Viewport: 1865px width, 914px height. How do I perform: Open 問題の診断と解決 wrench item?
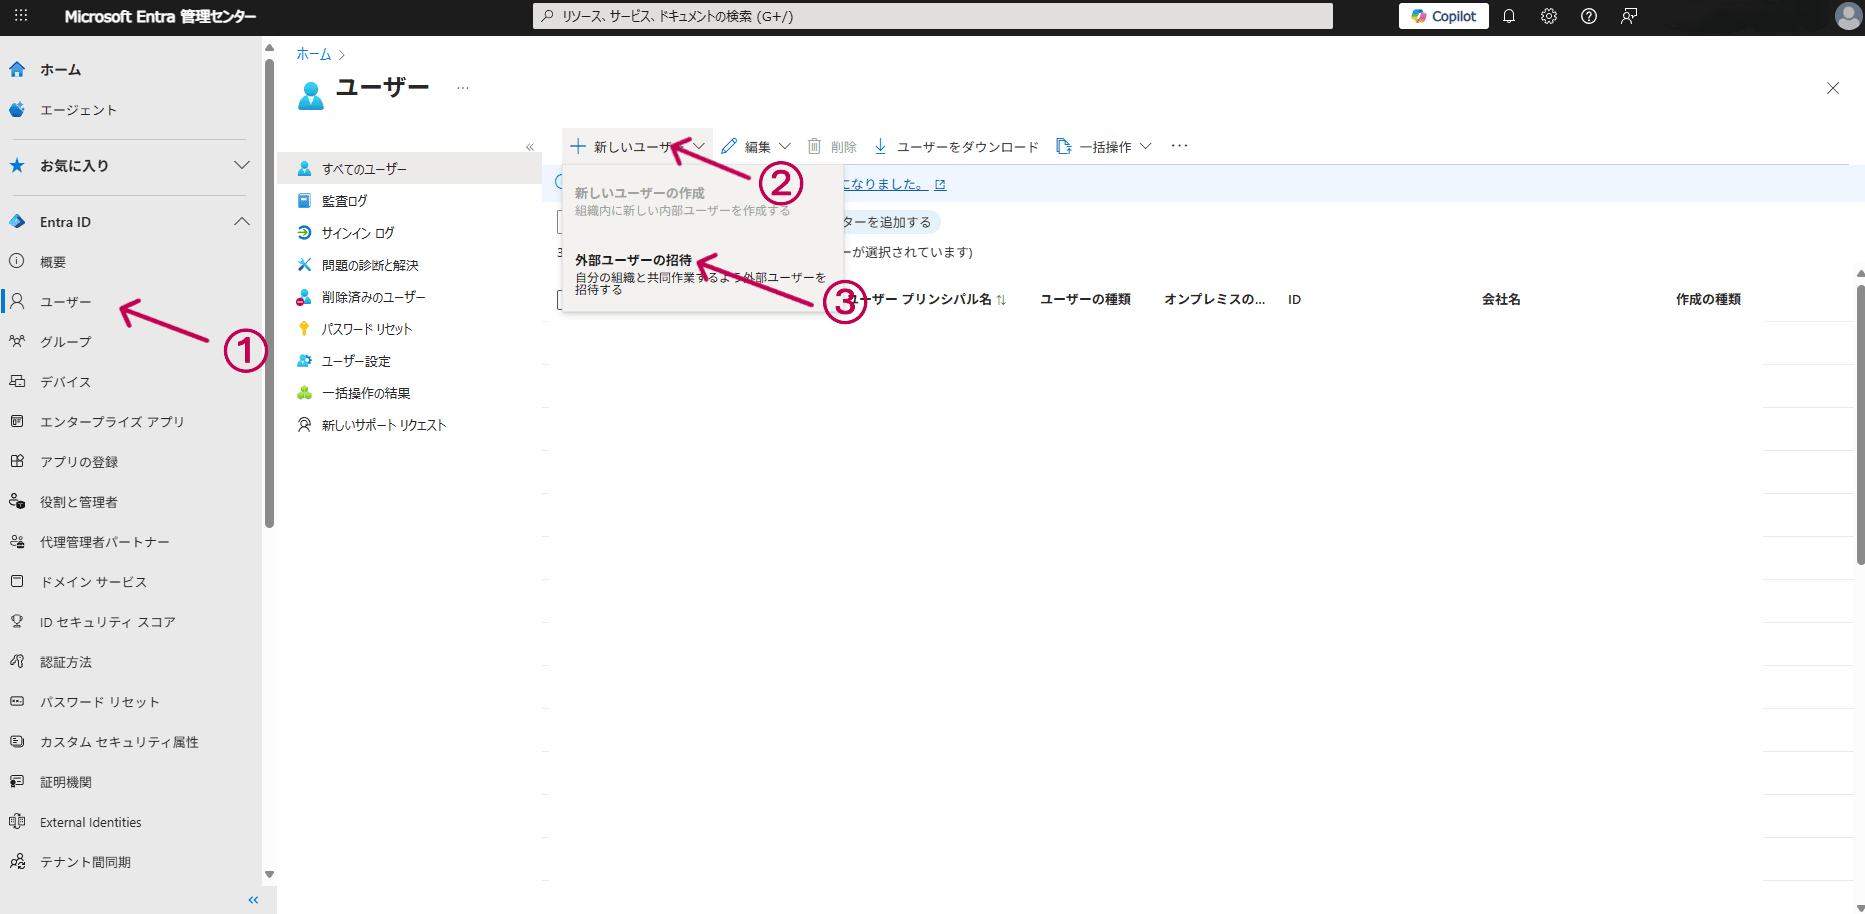370,264
